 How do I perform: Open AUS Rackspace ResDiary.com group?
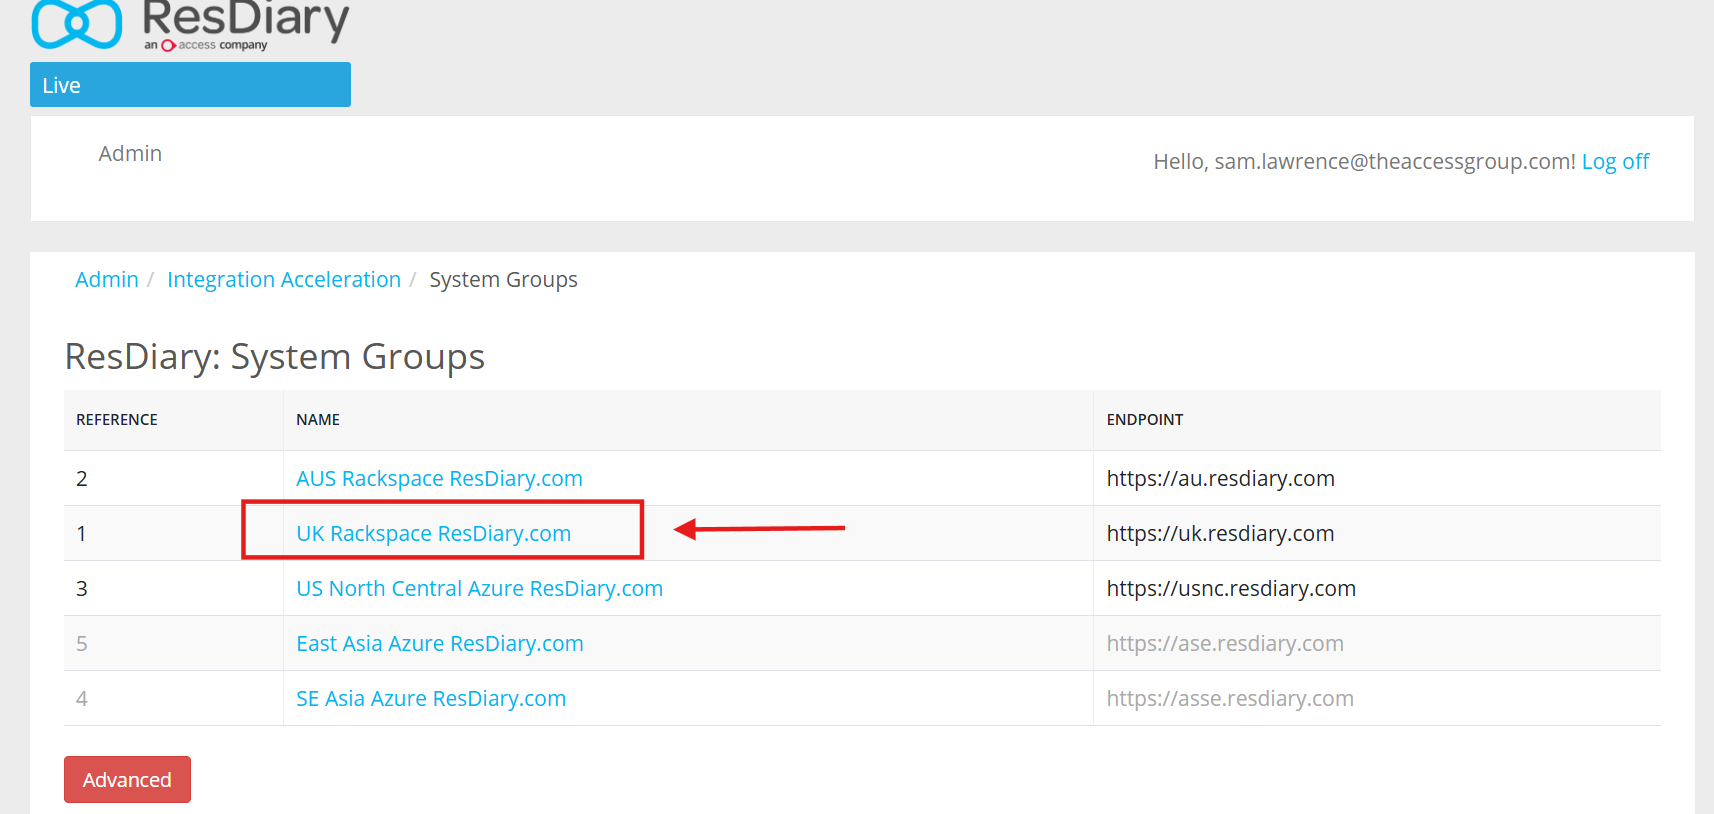[x=439, y=479]
